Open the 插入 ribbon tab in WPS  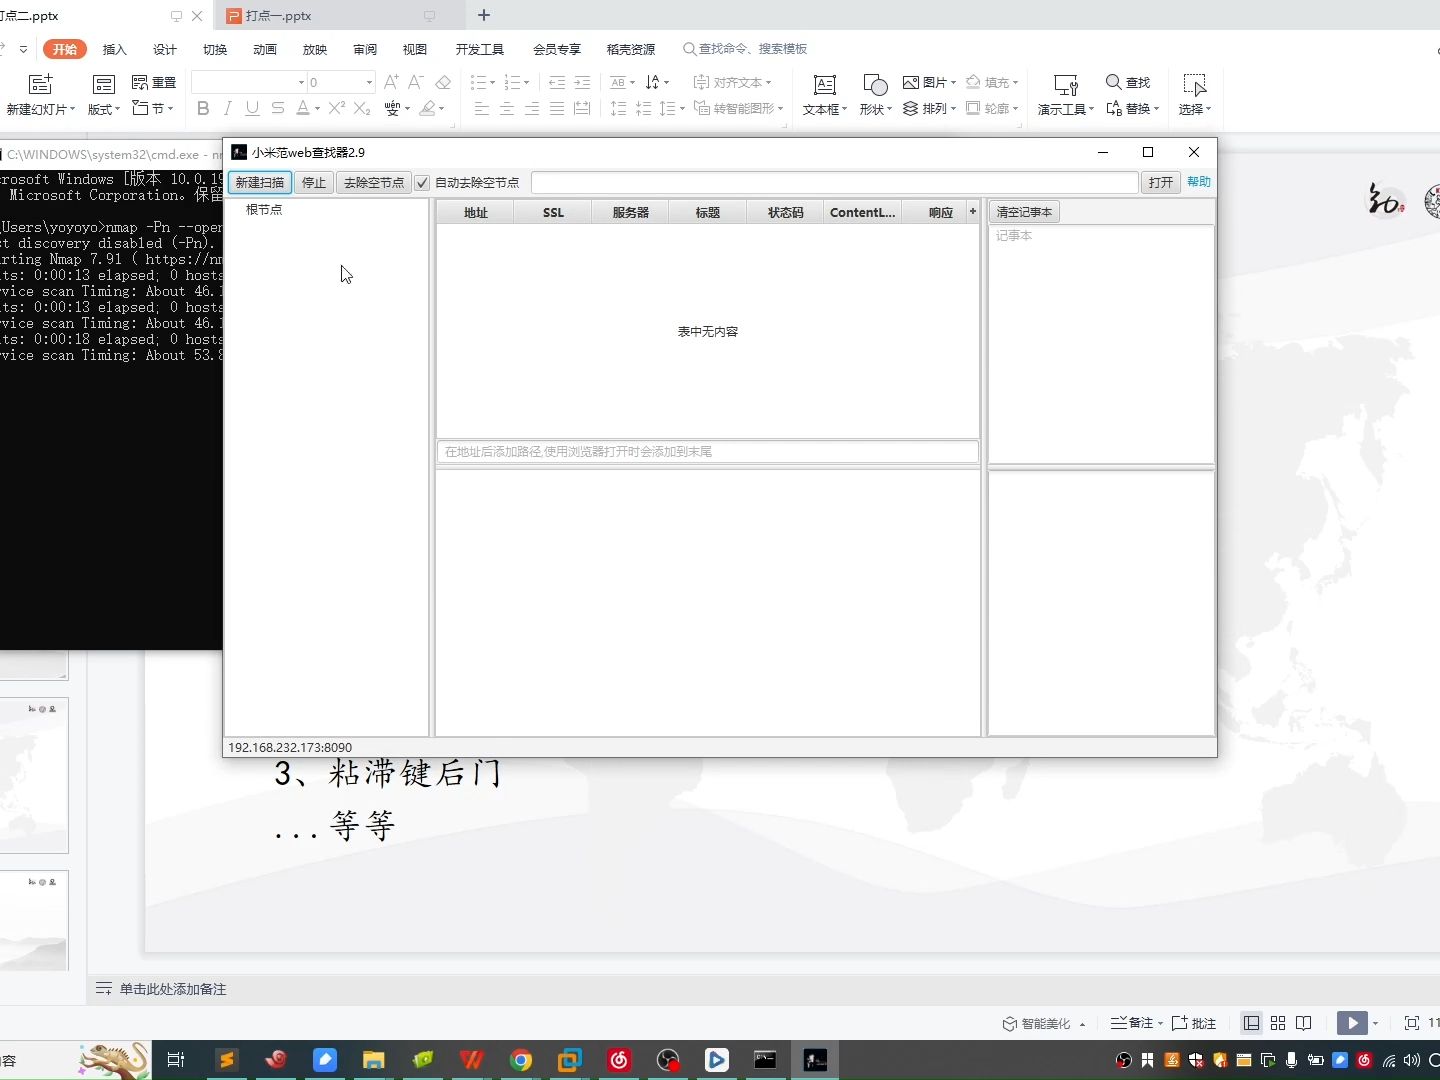point(115,49)
